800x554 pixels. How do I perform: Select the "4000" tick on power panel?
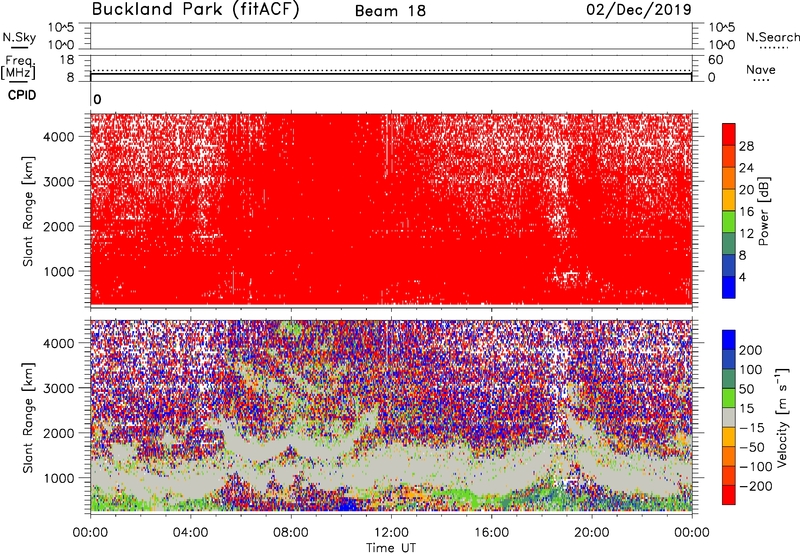(x=59, y=137)
